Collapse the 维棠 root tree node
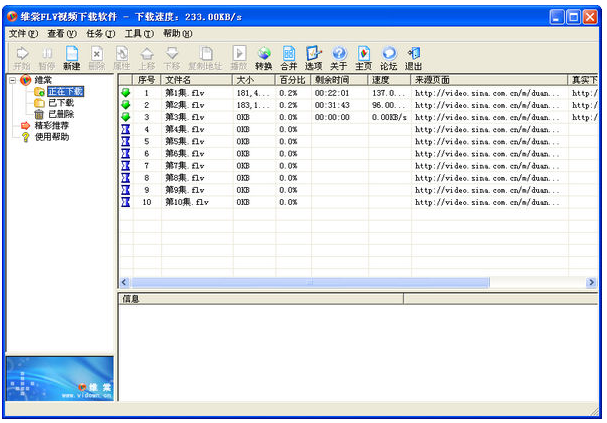Screen dimensions: 607x423 11,80
